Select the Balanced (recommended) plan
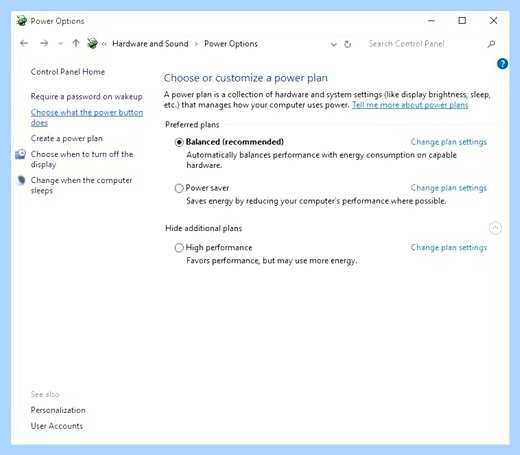 tap(179, 142)
